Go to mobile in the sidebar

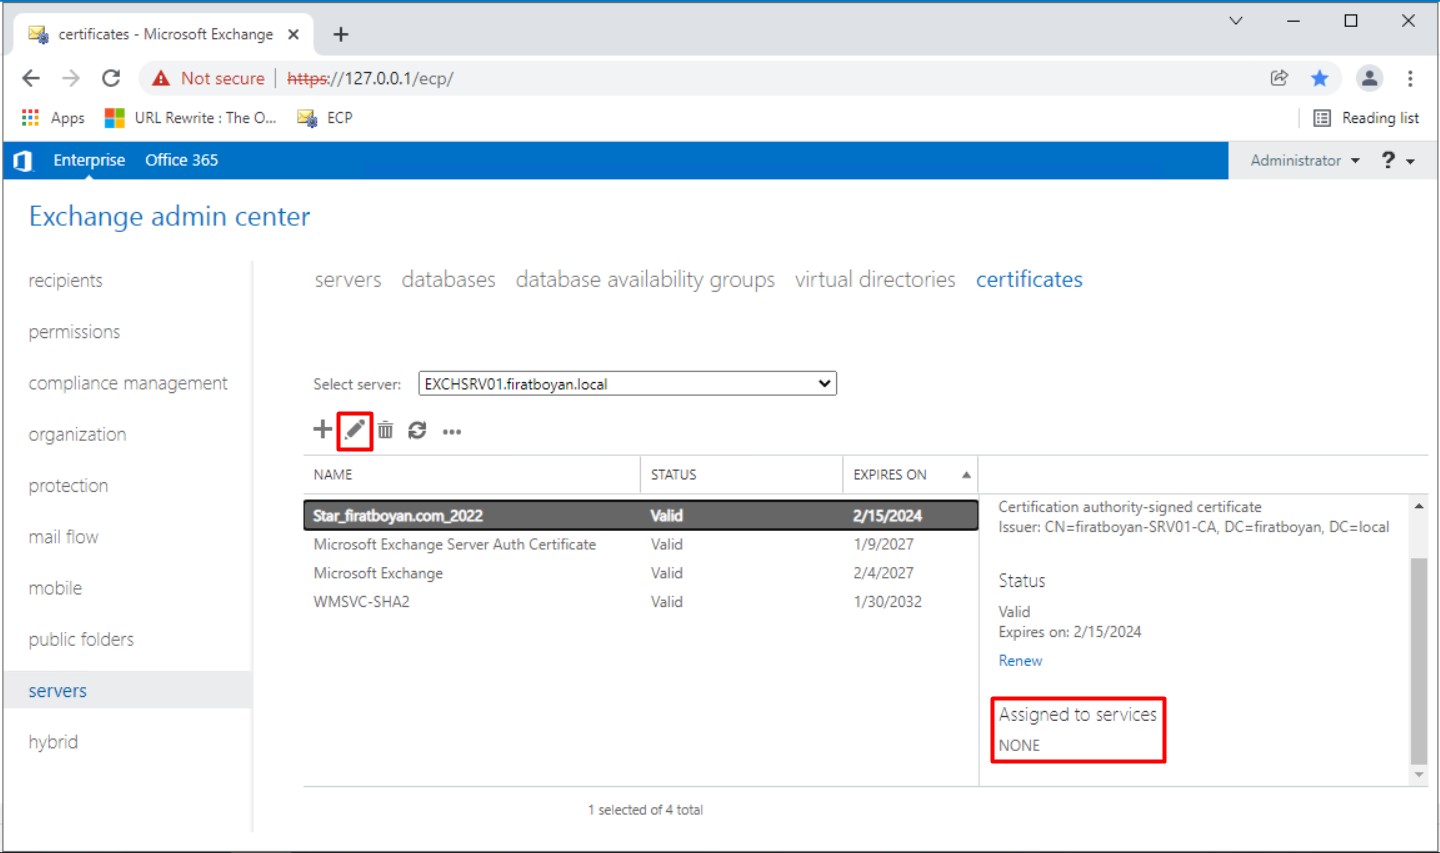pos(55,588)
